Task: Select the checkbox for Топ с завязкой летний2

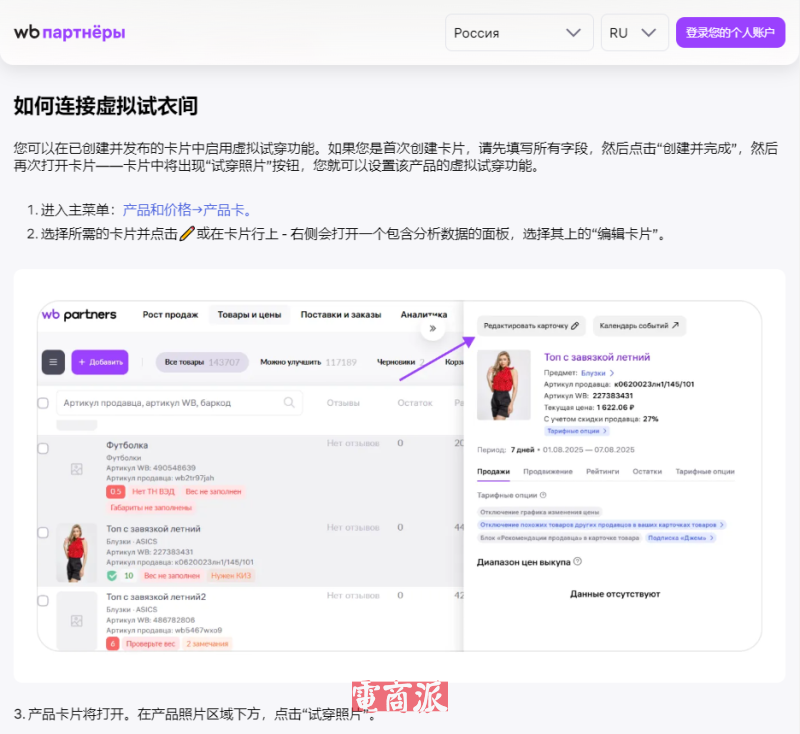Action: (43, 601)
